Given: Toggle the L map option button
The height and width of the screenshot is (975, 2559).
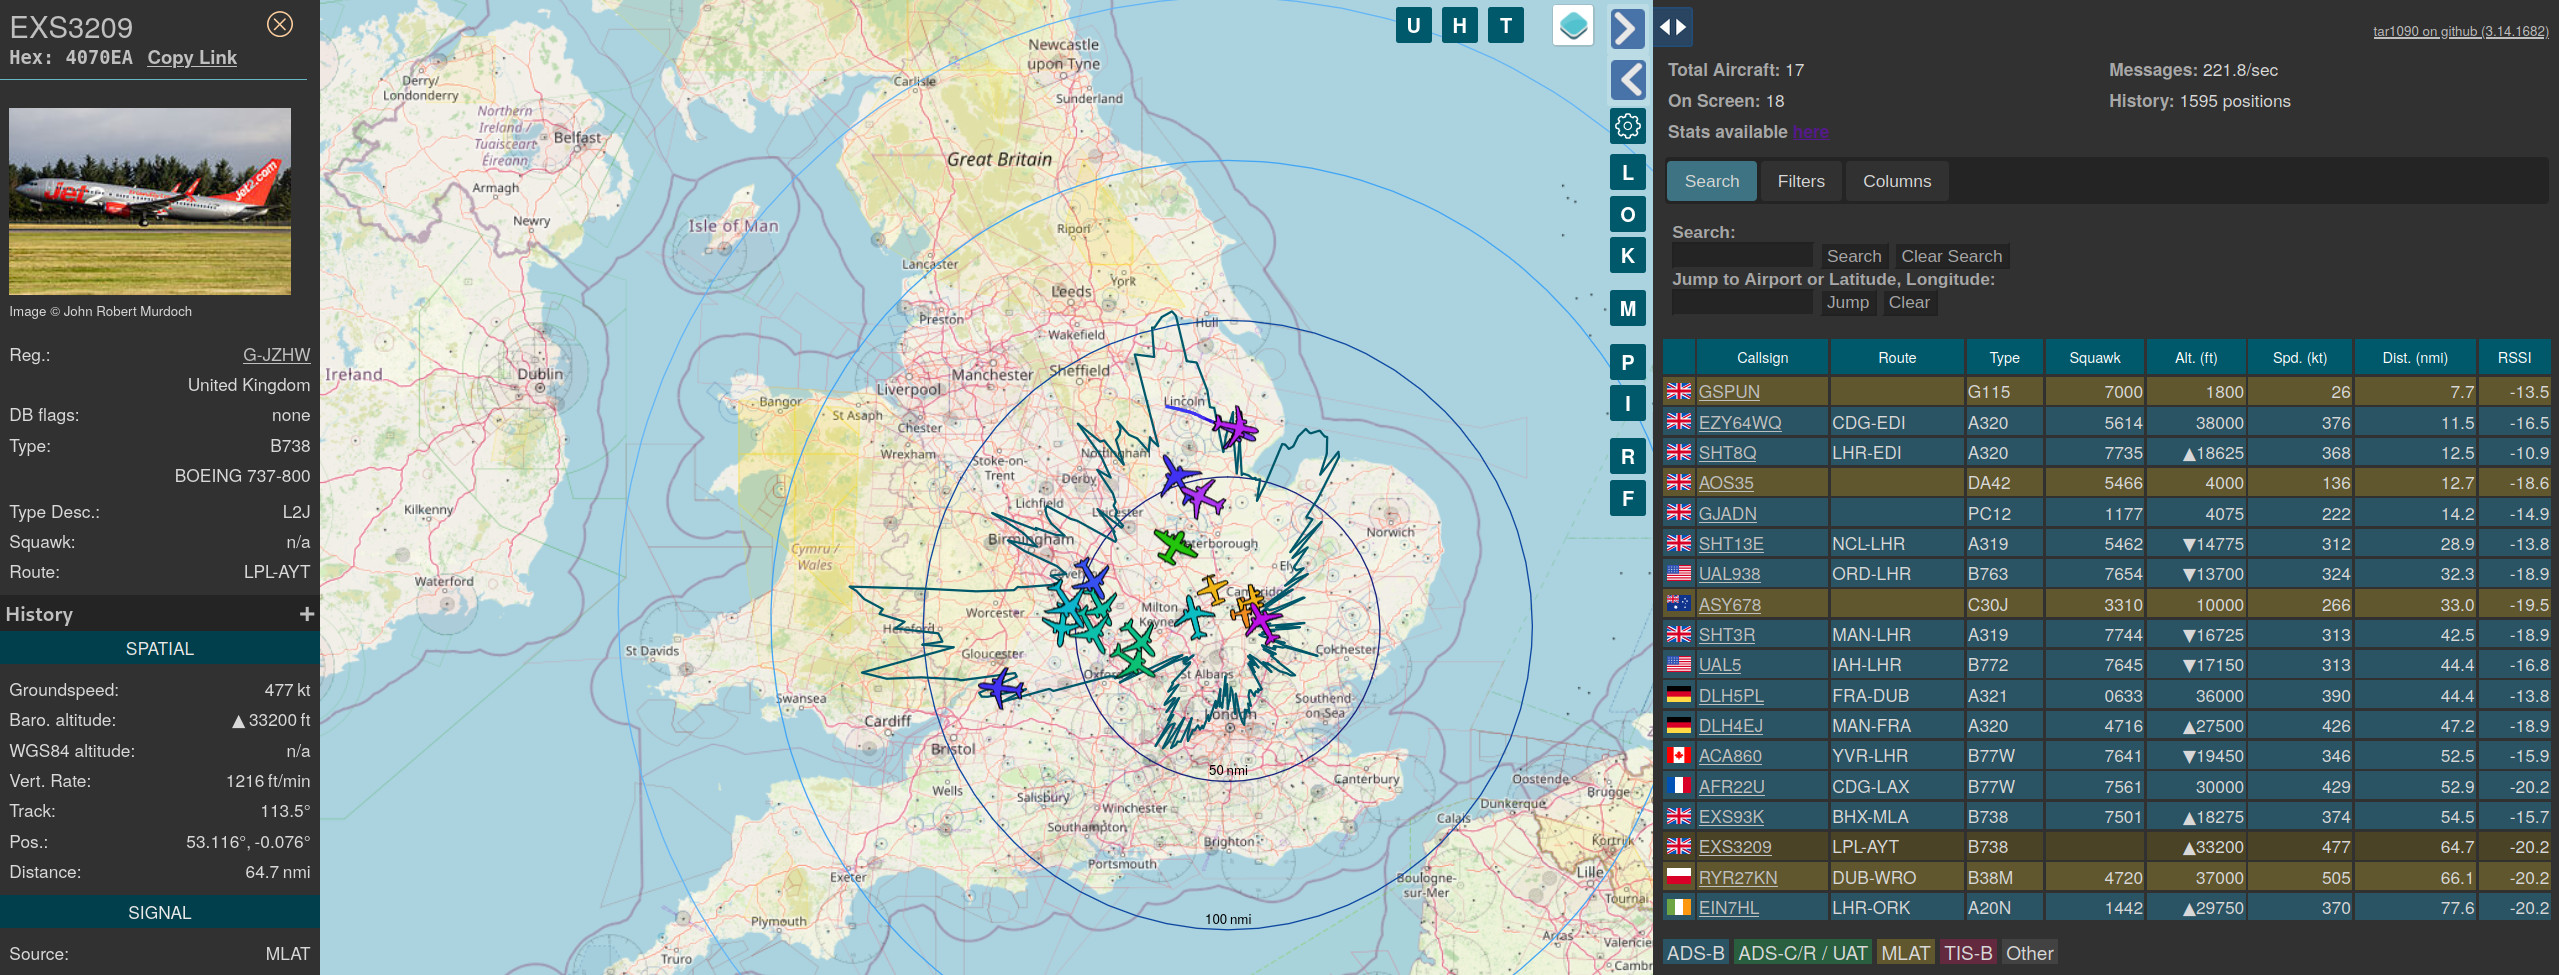Looking at the screenshot, I should (1628, 173).
